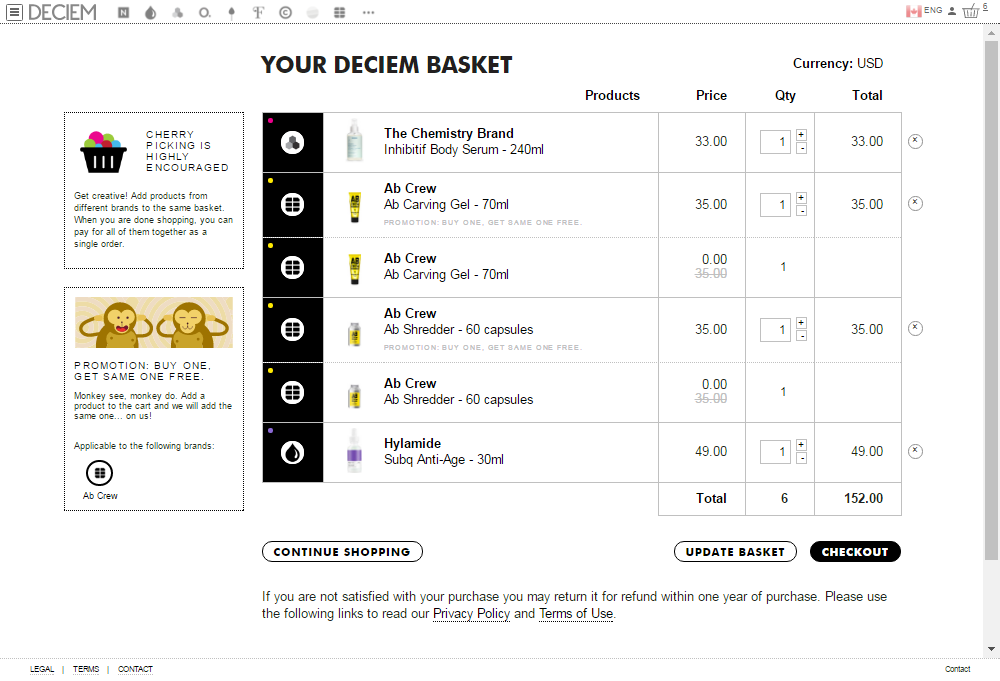Image resolution: width=1000 pixels, height=681 pixels.
Task: Click the scrollbar down arrow
Action: tap(991, 649)
